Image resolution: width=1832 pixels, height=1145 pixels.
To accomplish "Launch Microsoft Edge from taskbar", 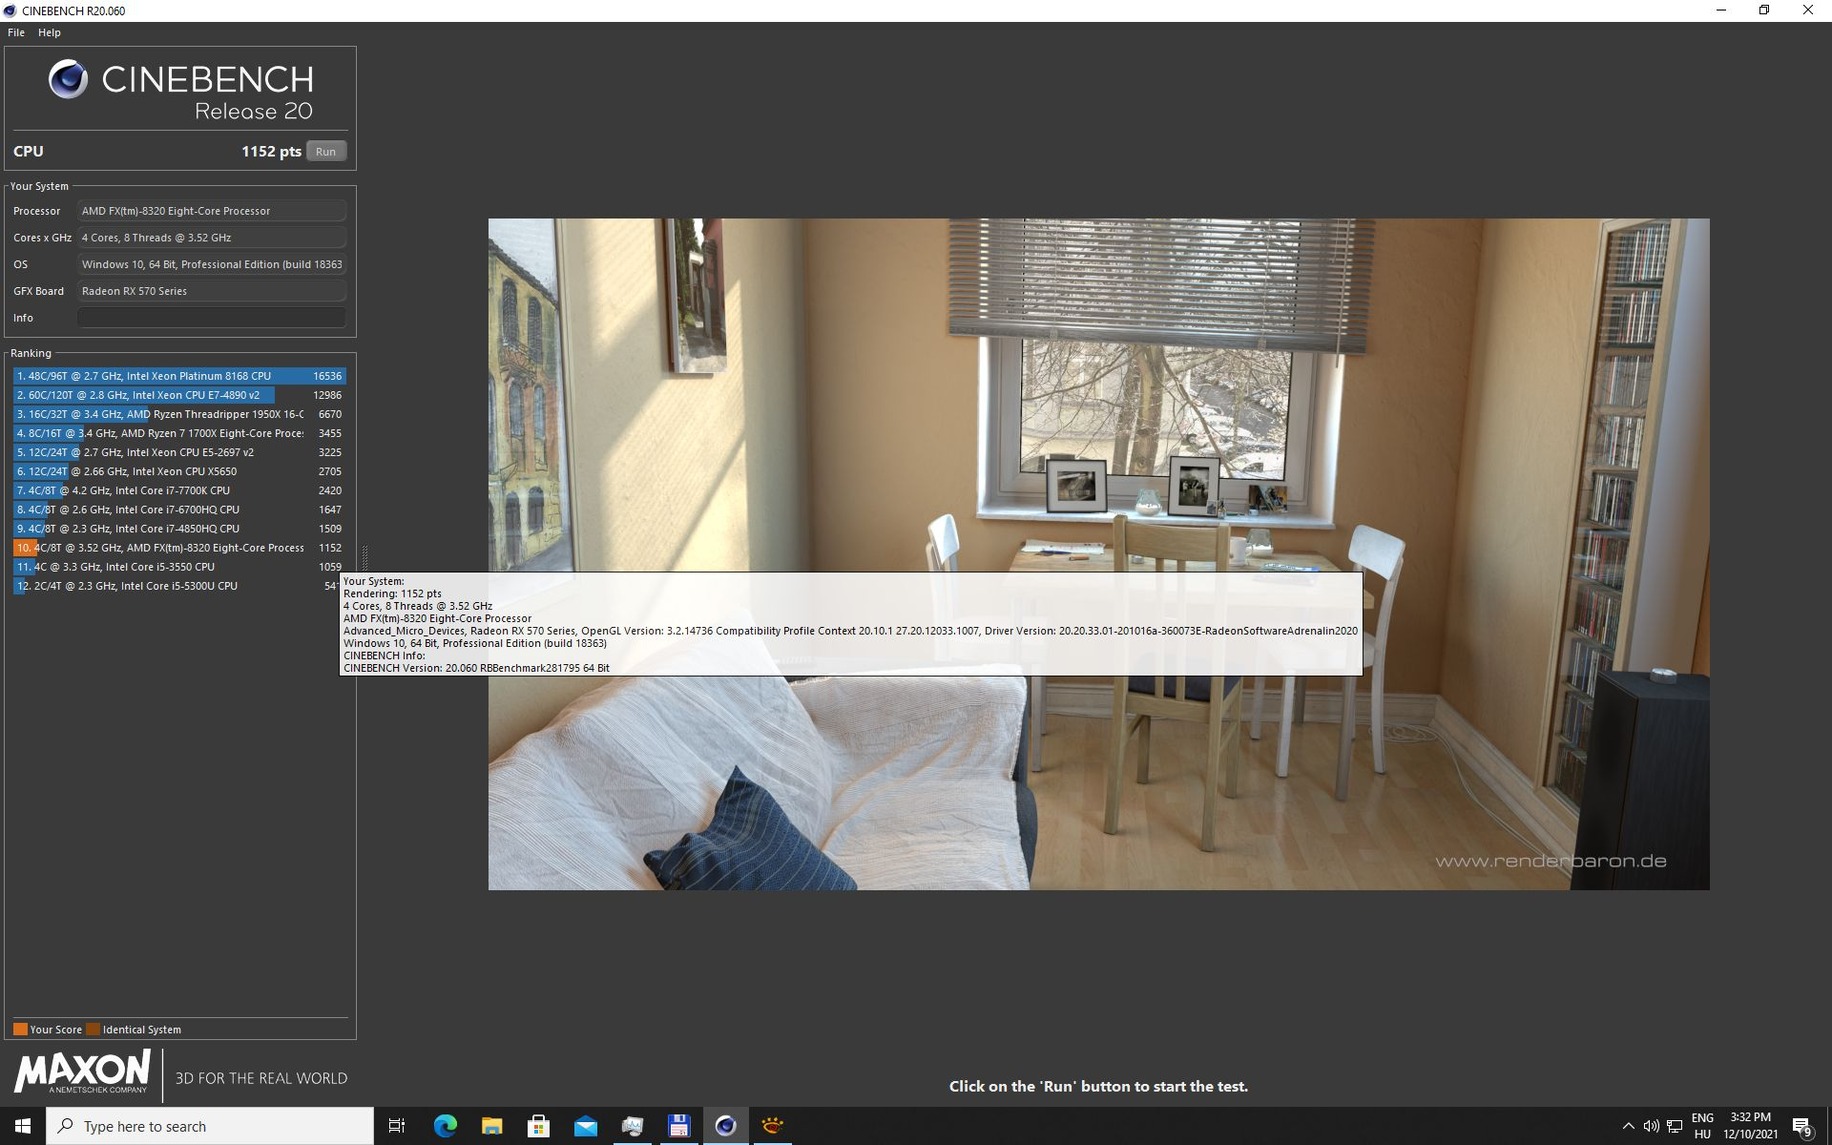I will pyautogui.click(x=445, y=1126).
